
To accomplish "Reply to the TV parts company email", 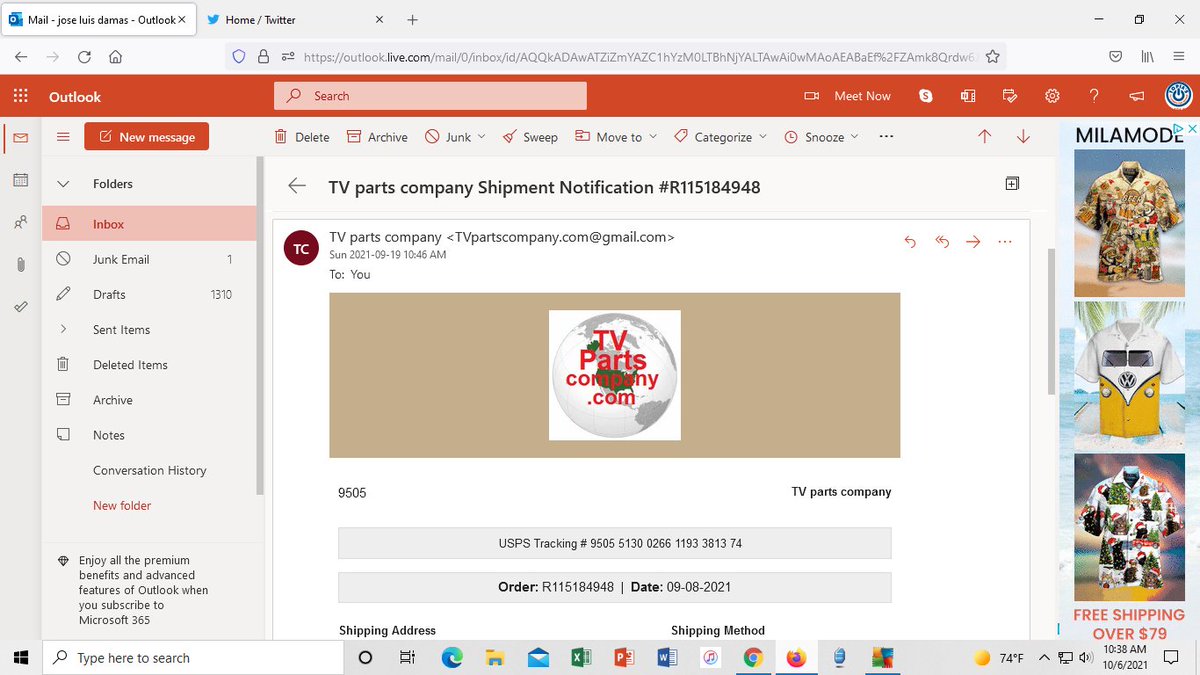I will tap(910, 241).
